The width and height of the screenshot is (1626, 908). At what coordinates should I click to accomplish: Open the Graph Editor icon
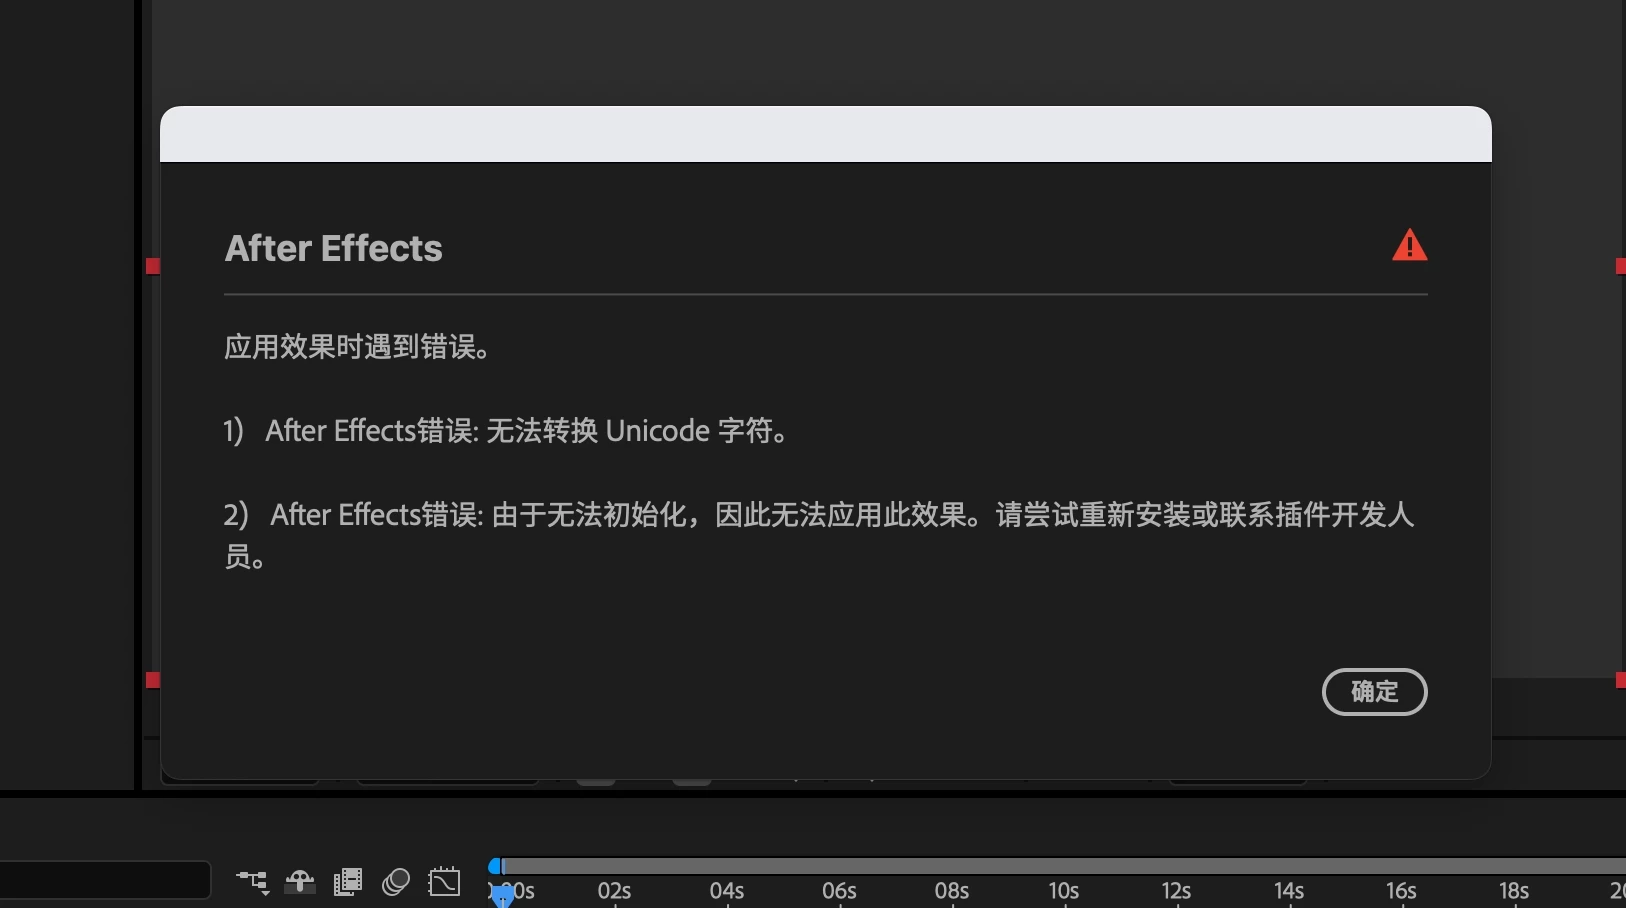coord(444,882)
